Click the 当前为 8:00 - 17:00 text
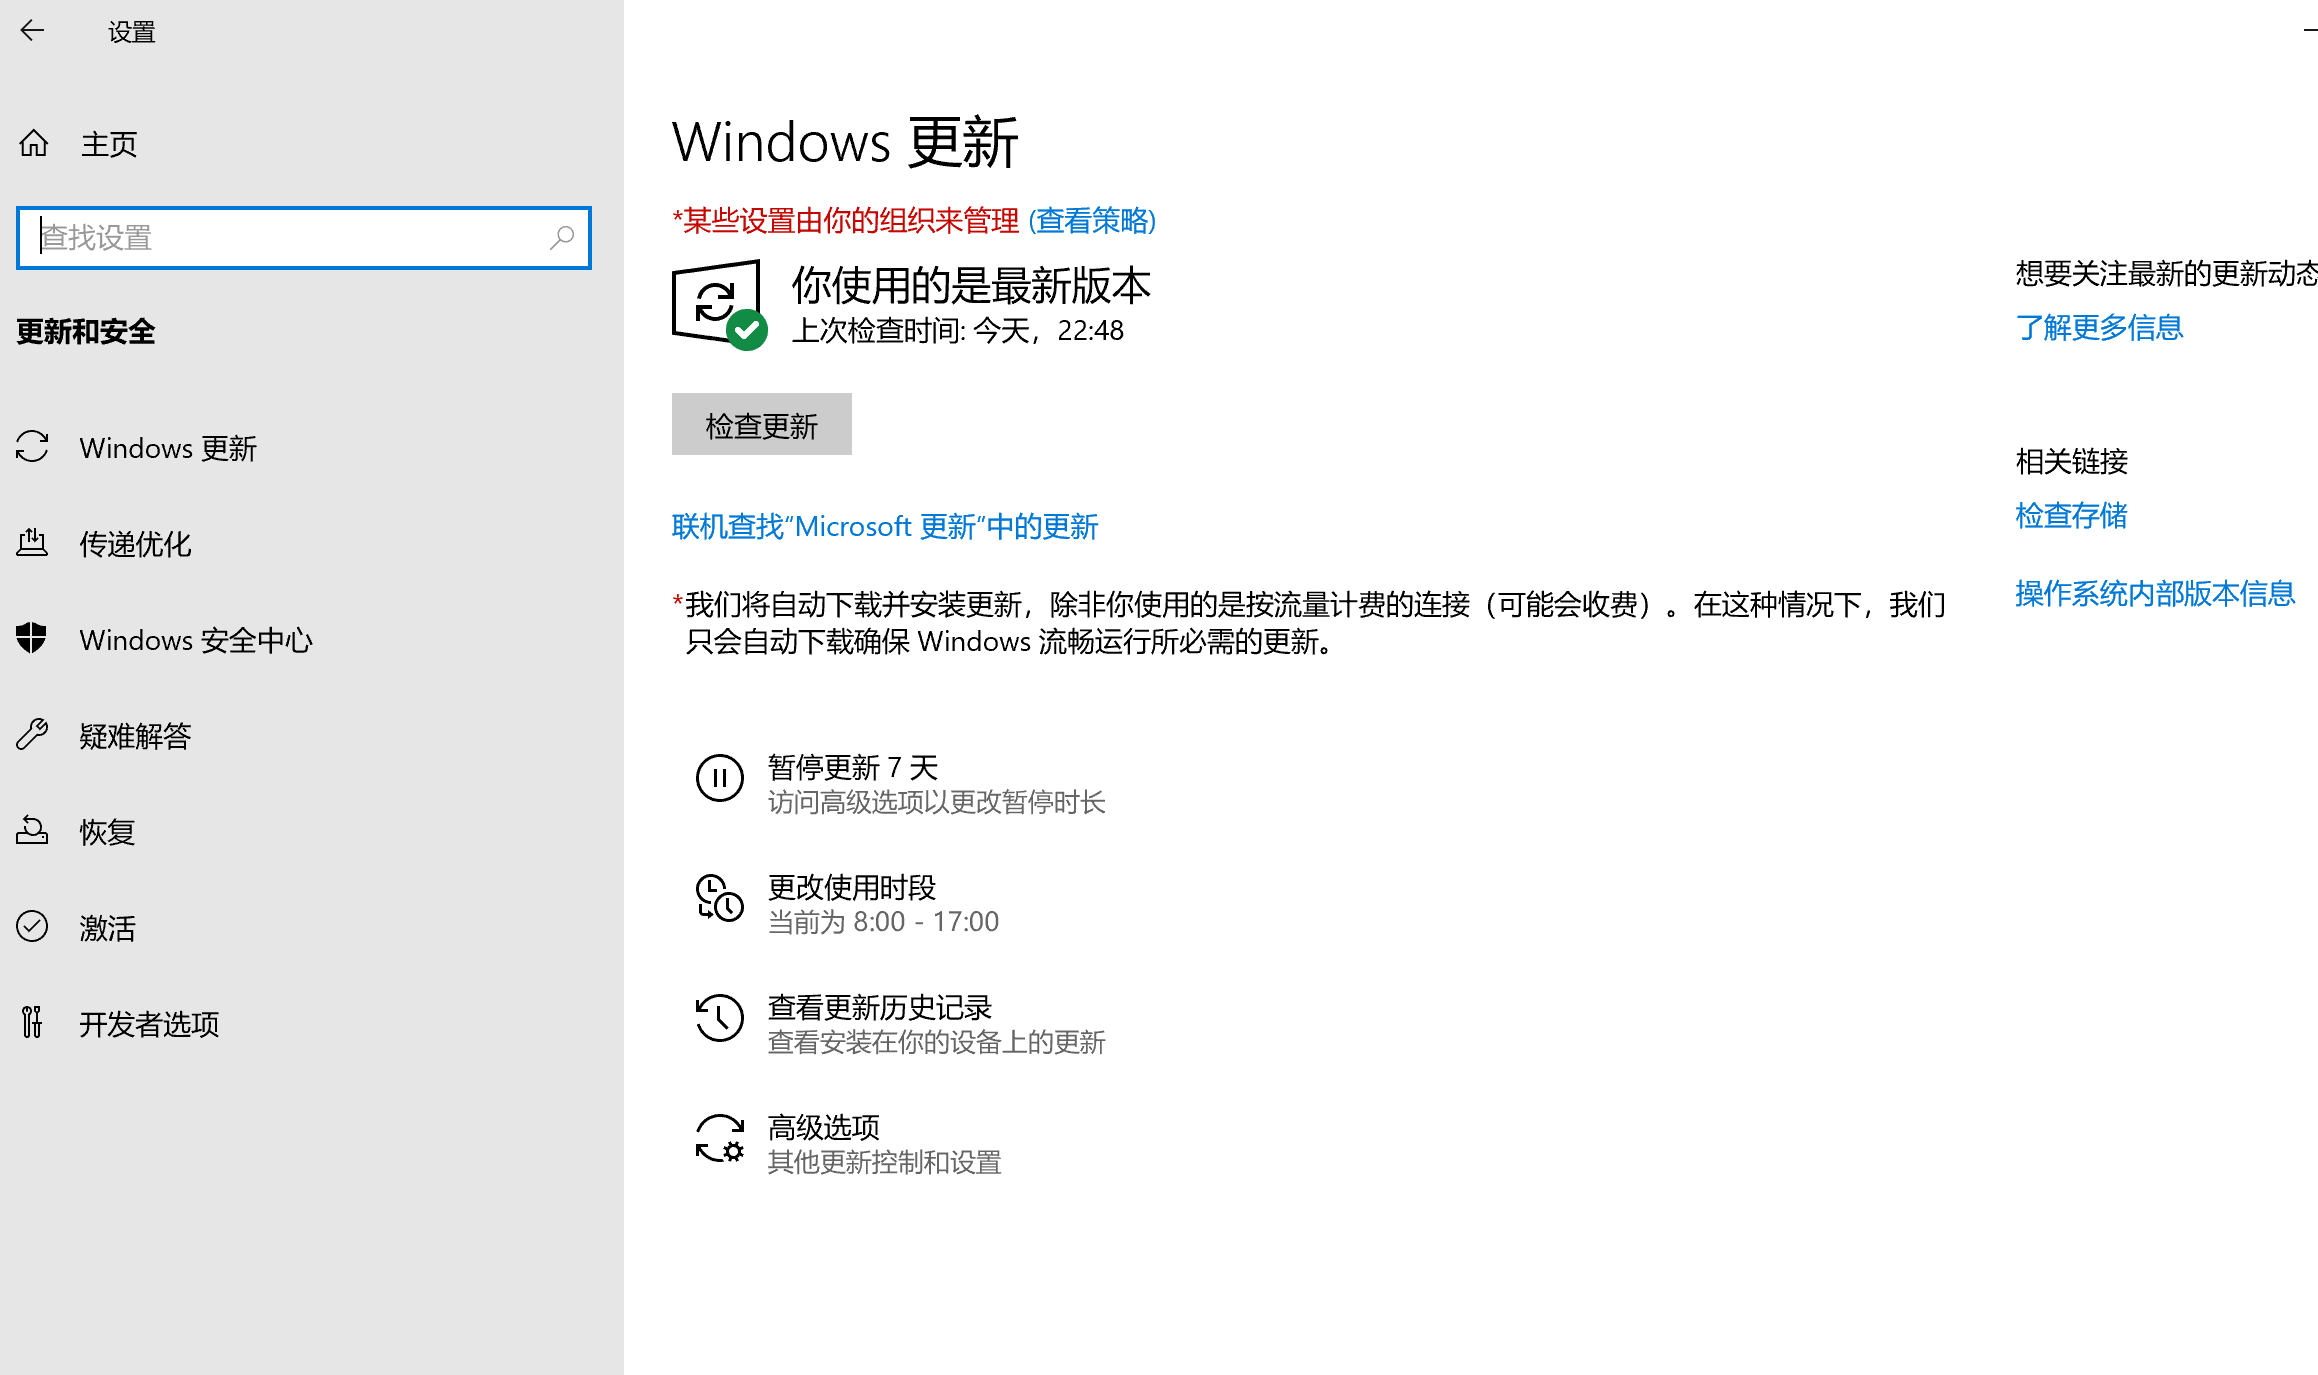The width and height of the screenshot is (2318, 1375). pyautogui.click(x=883, y=921)
